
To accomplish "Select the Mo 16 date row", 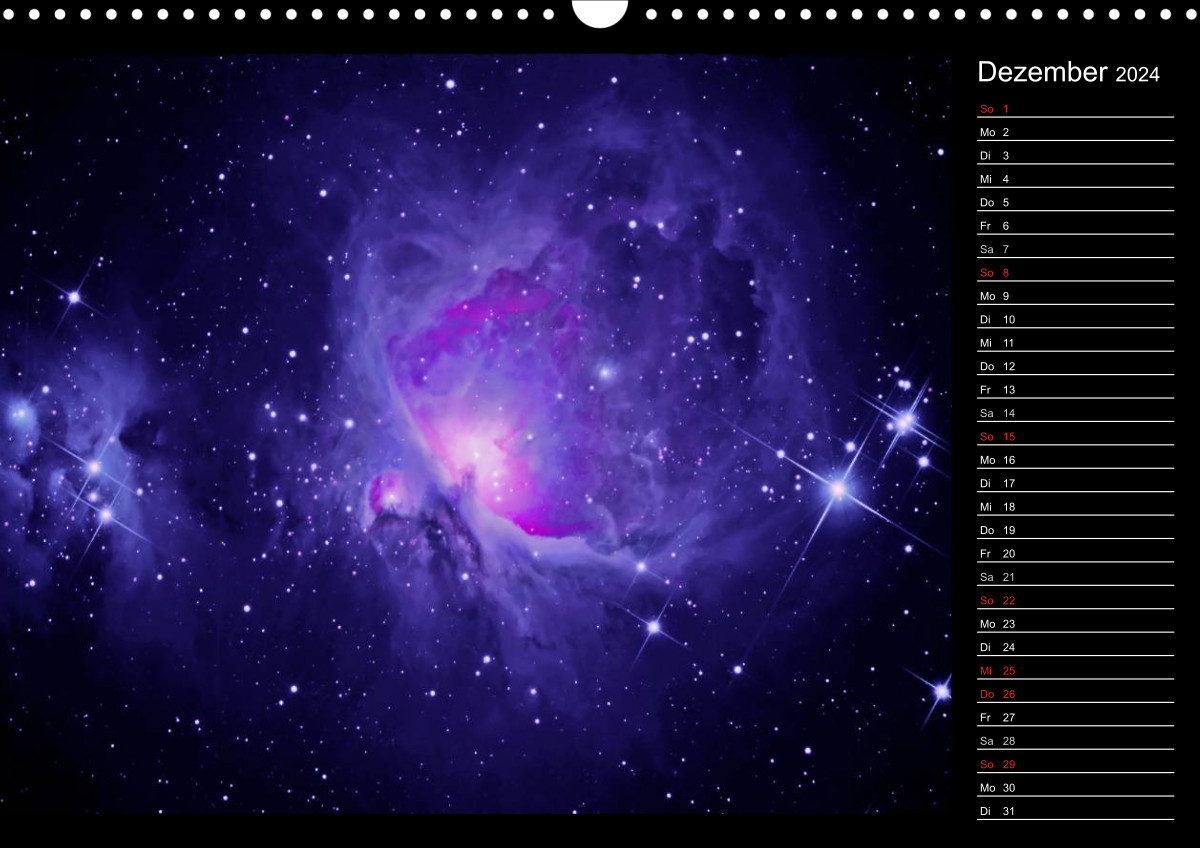I will 1075,459.
